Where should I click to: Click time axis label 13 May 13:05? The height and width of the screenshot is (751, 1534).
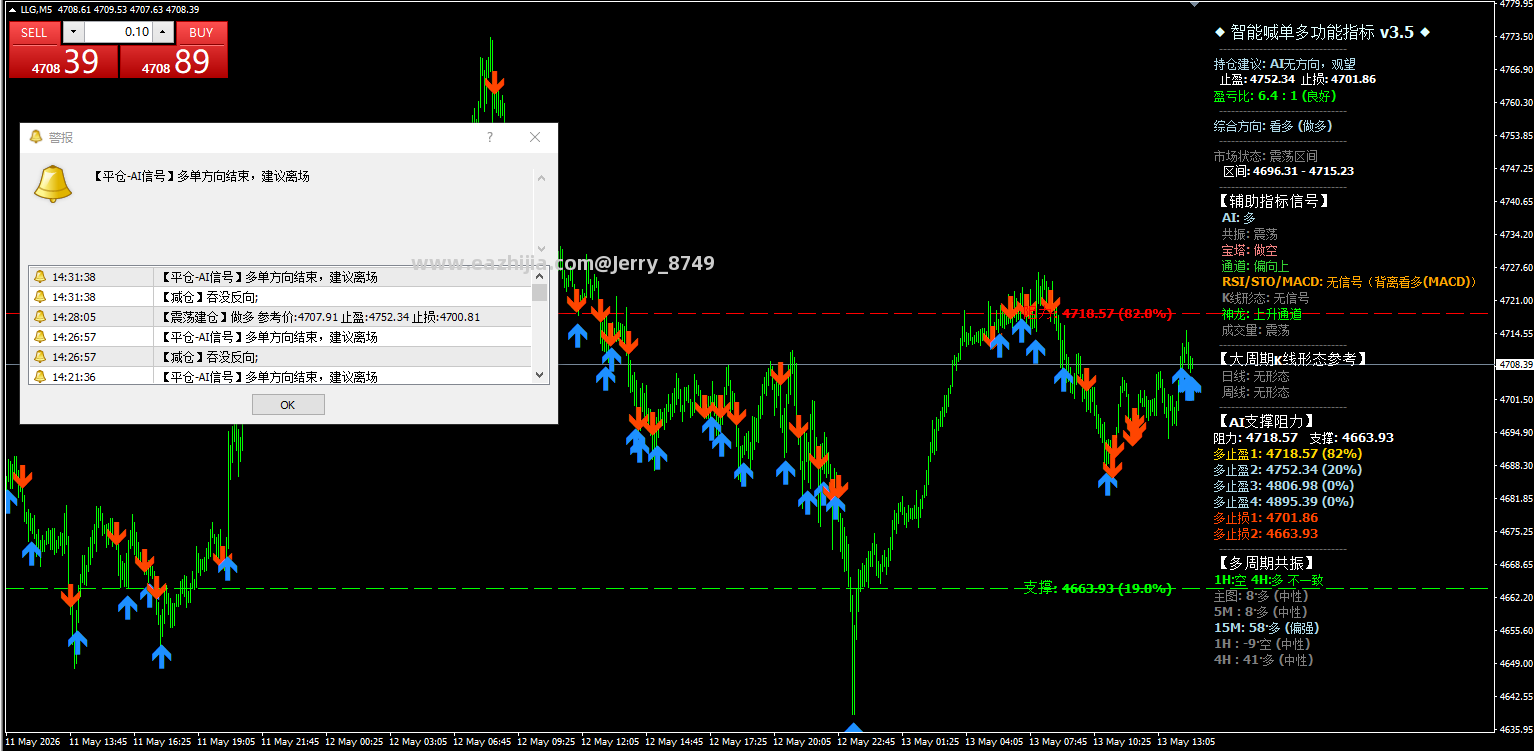click(x=1187, y=742)
